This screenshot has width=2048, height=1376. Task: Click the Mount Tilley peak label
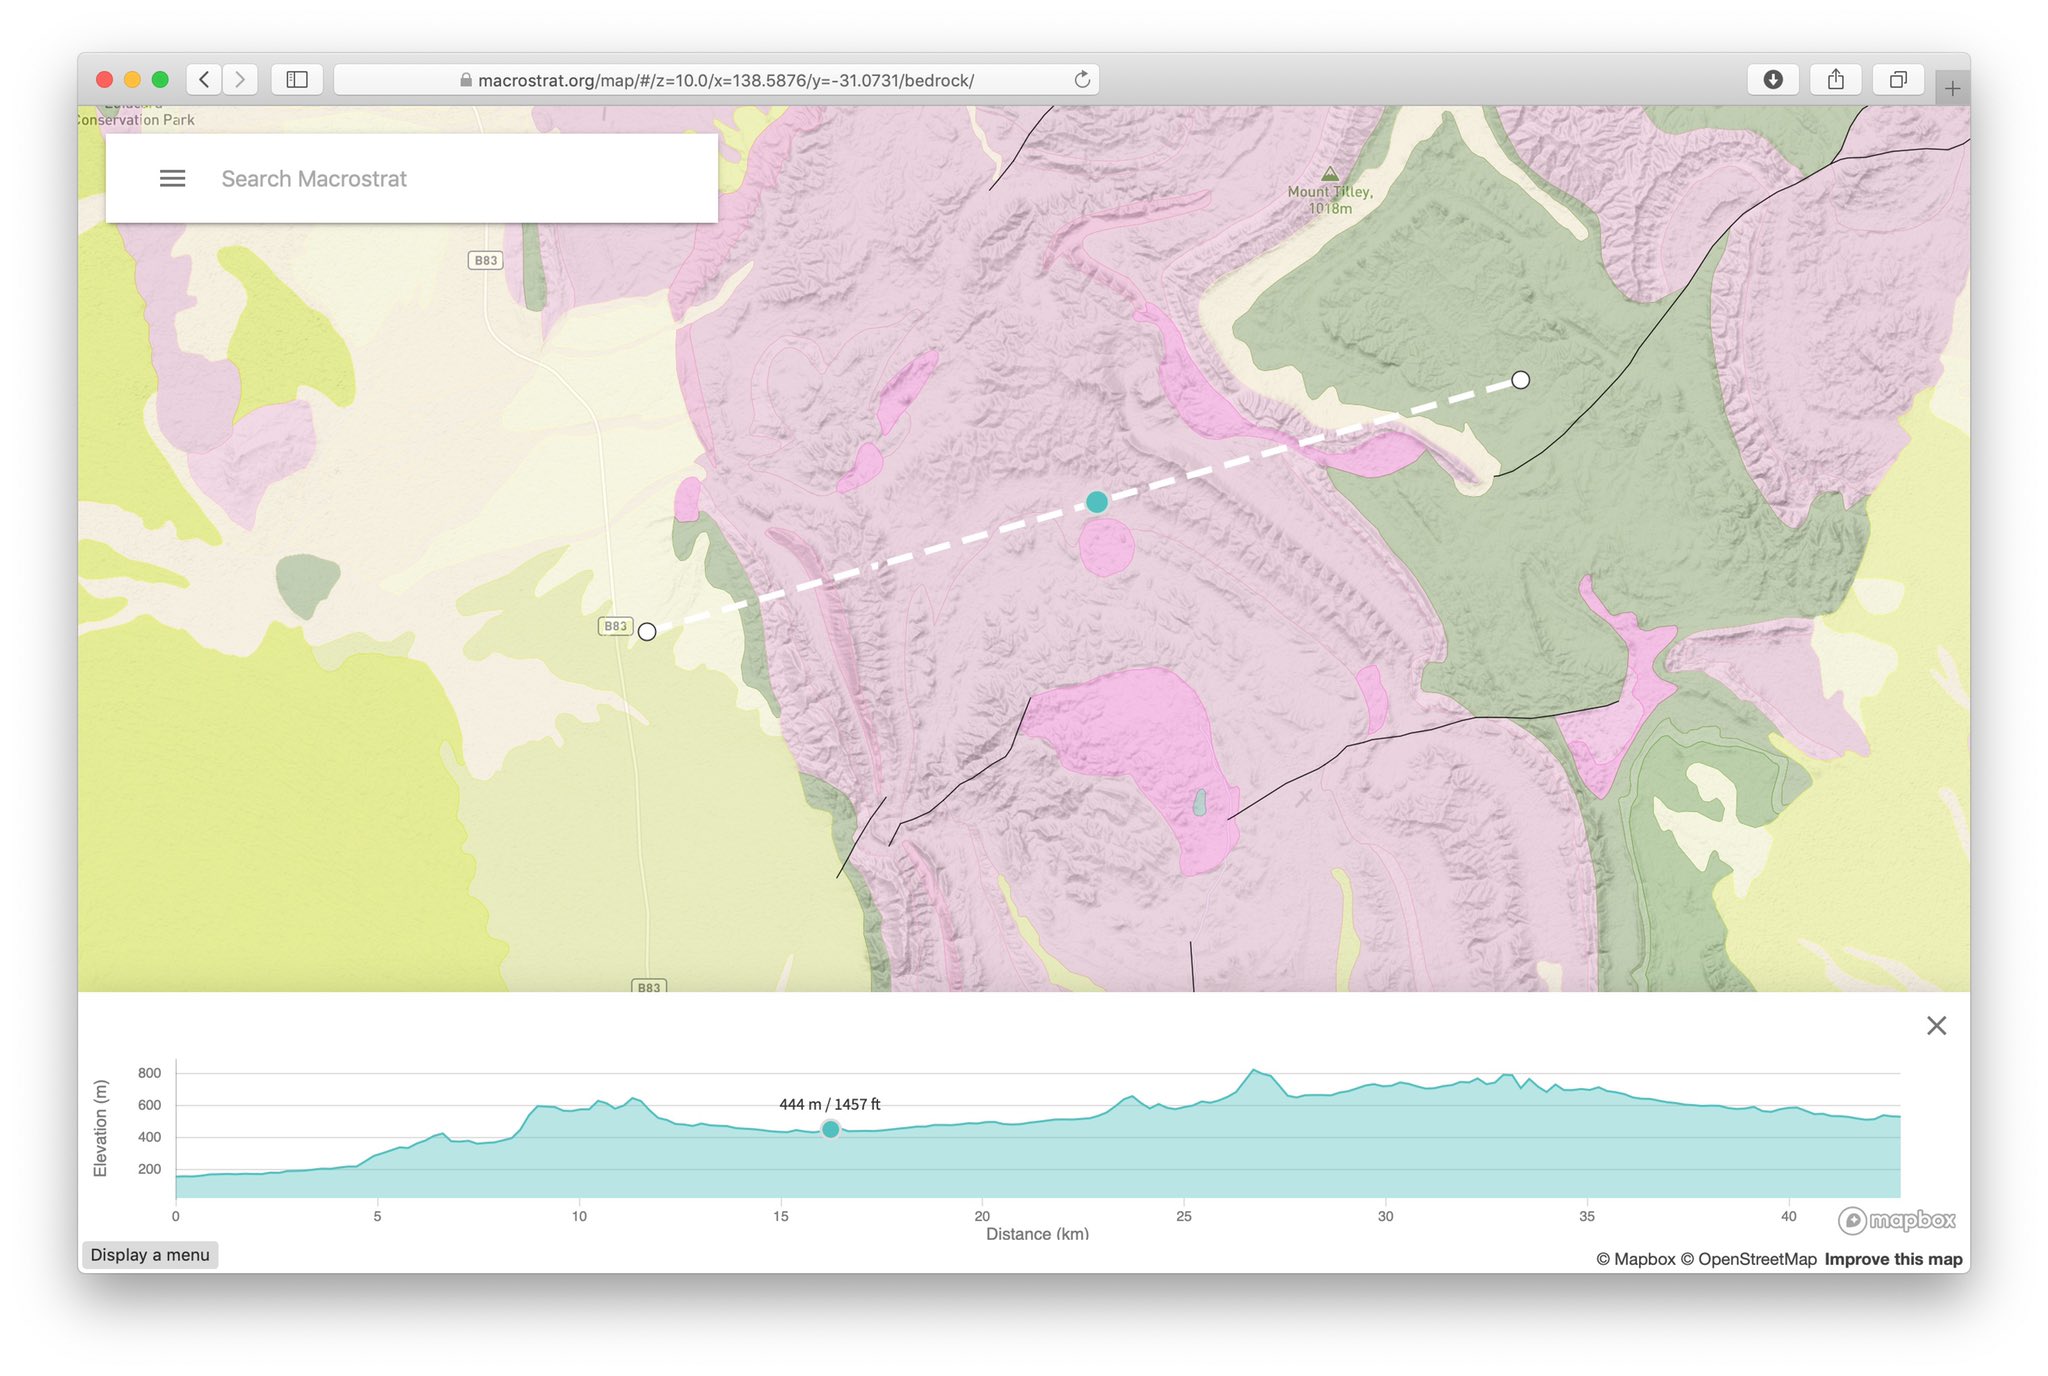click(1329, 198)
